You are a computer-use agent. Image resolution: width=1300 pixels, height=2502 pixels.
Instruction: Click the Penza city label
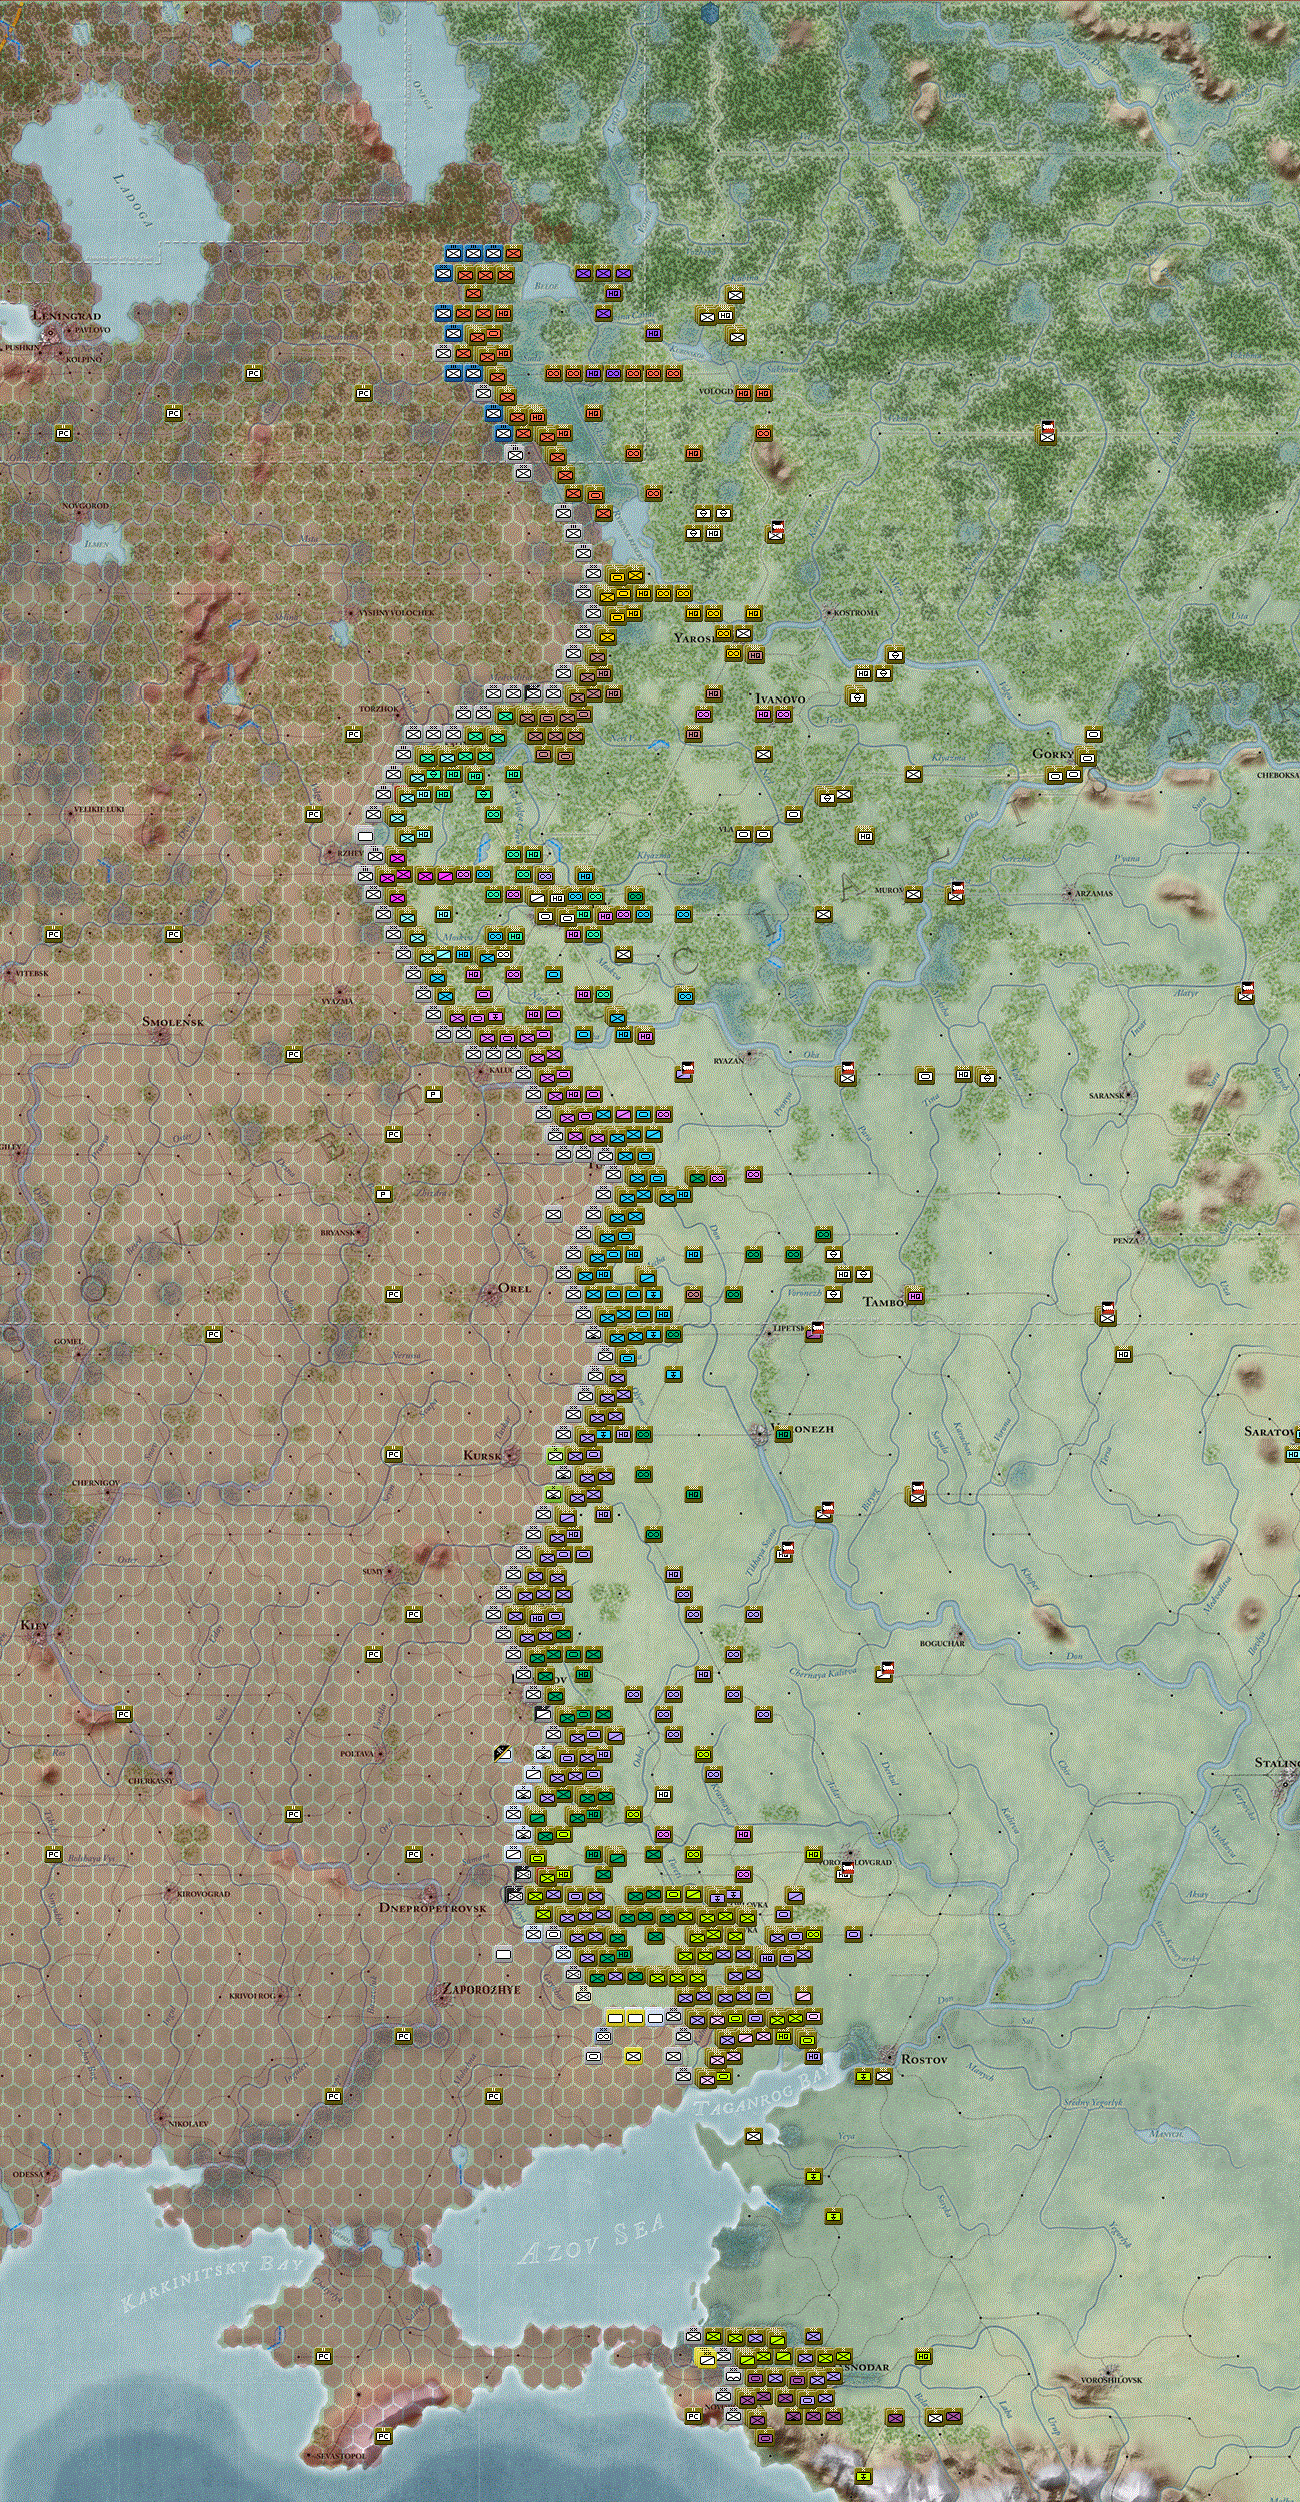pyautogui.click(x=1126, y=1240)
